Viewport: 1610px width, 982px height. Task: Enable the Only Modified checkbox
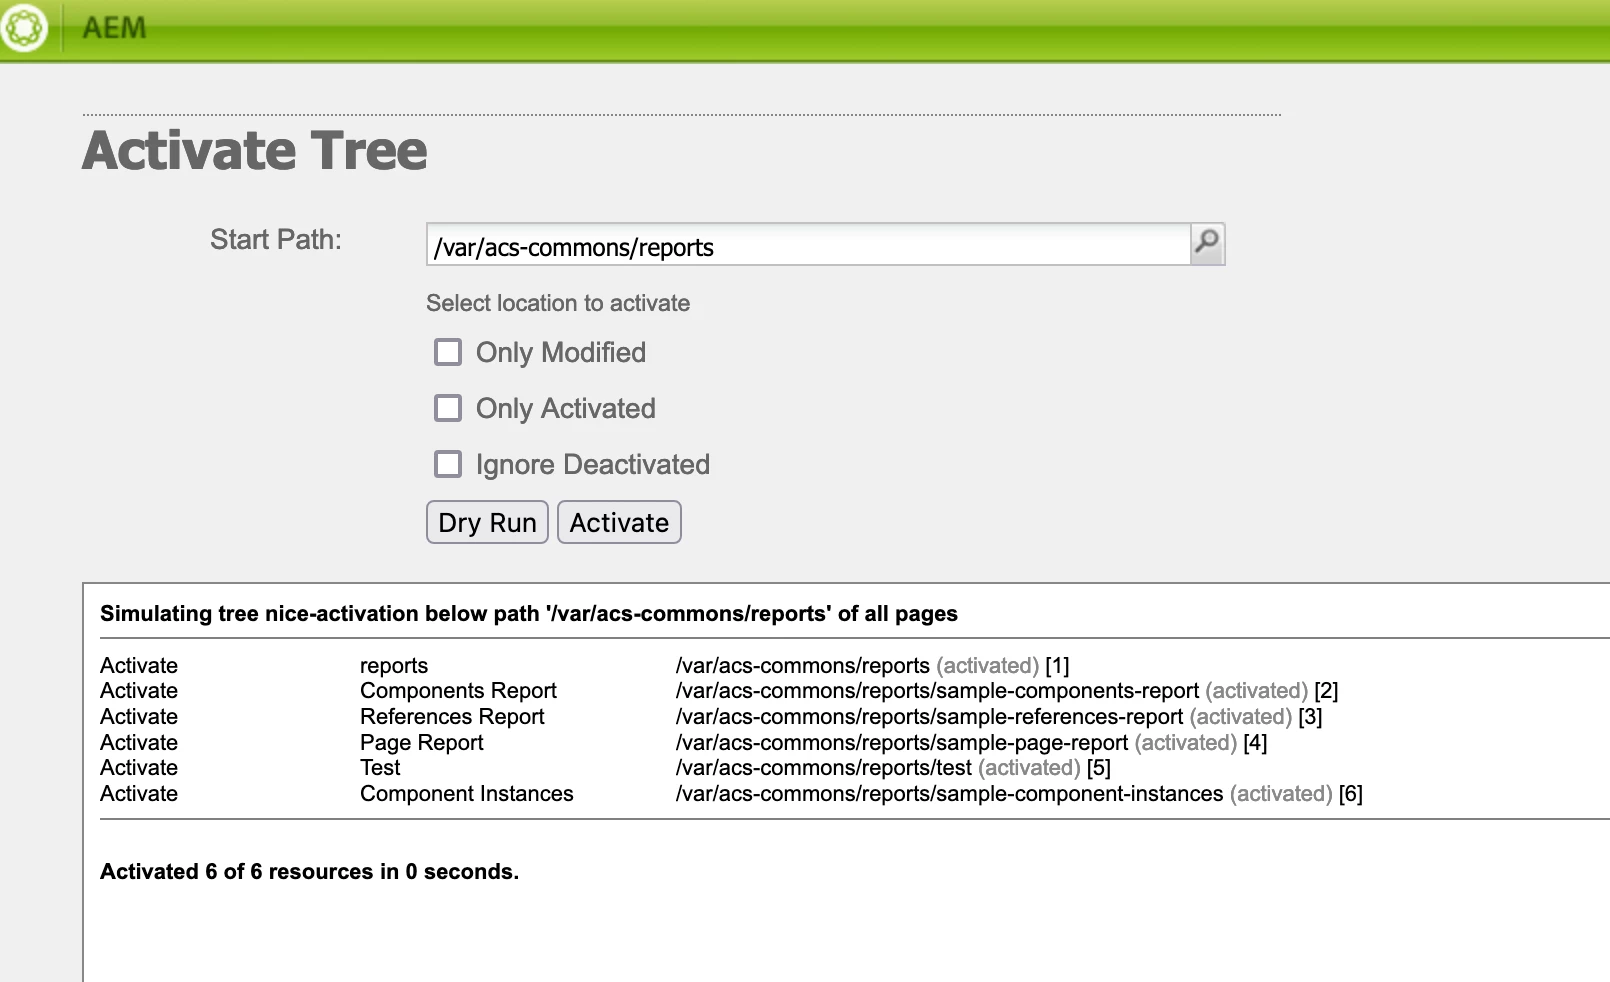(x=448, y=352)
